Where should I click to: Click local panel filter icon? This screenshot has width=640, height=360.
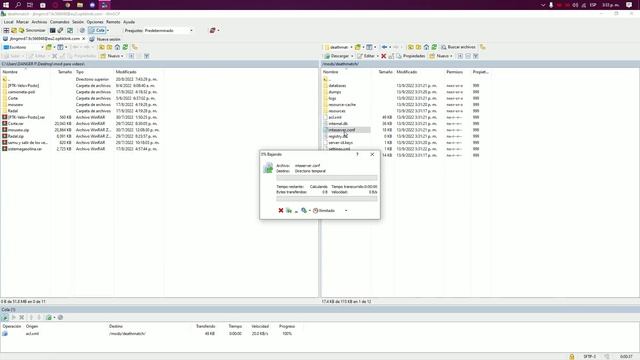[x=147, y=56]
